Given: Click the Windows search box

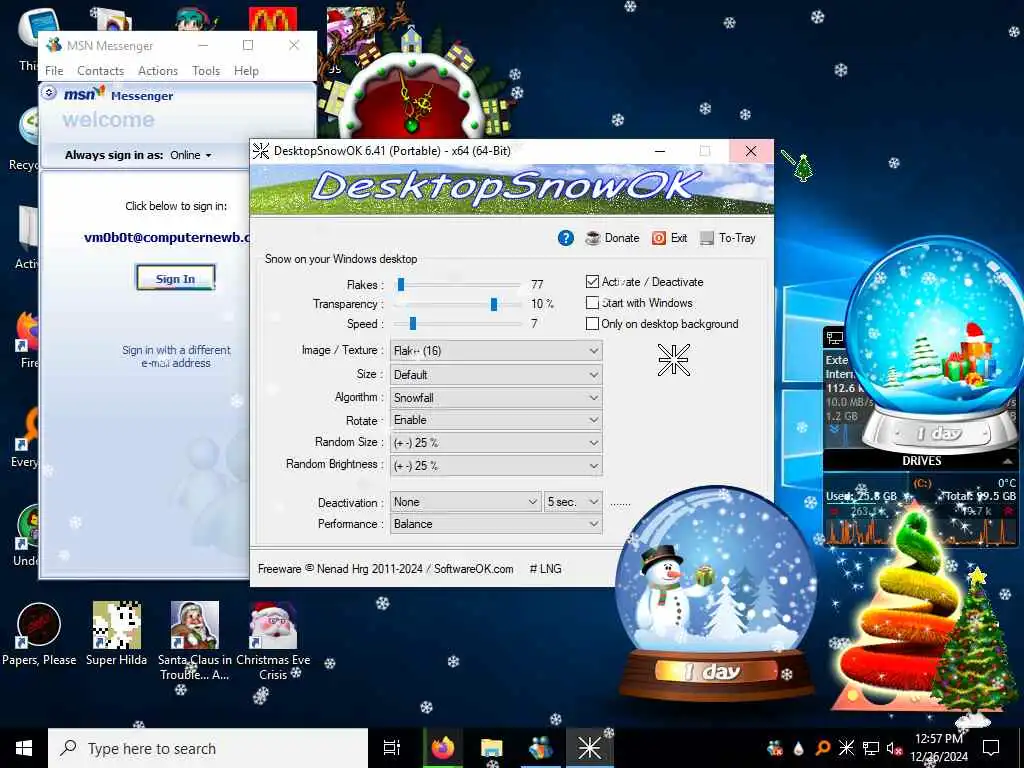Looking at the screenshot, I should (208, 748).
